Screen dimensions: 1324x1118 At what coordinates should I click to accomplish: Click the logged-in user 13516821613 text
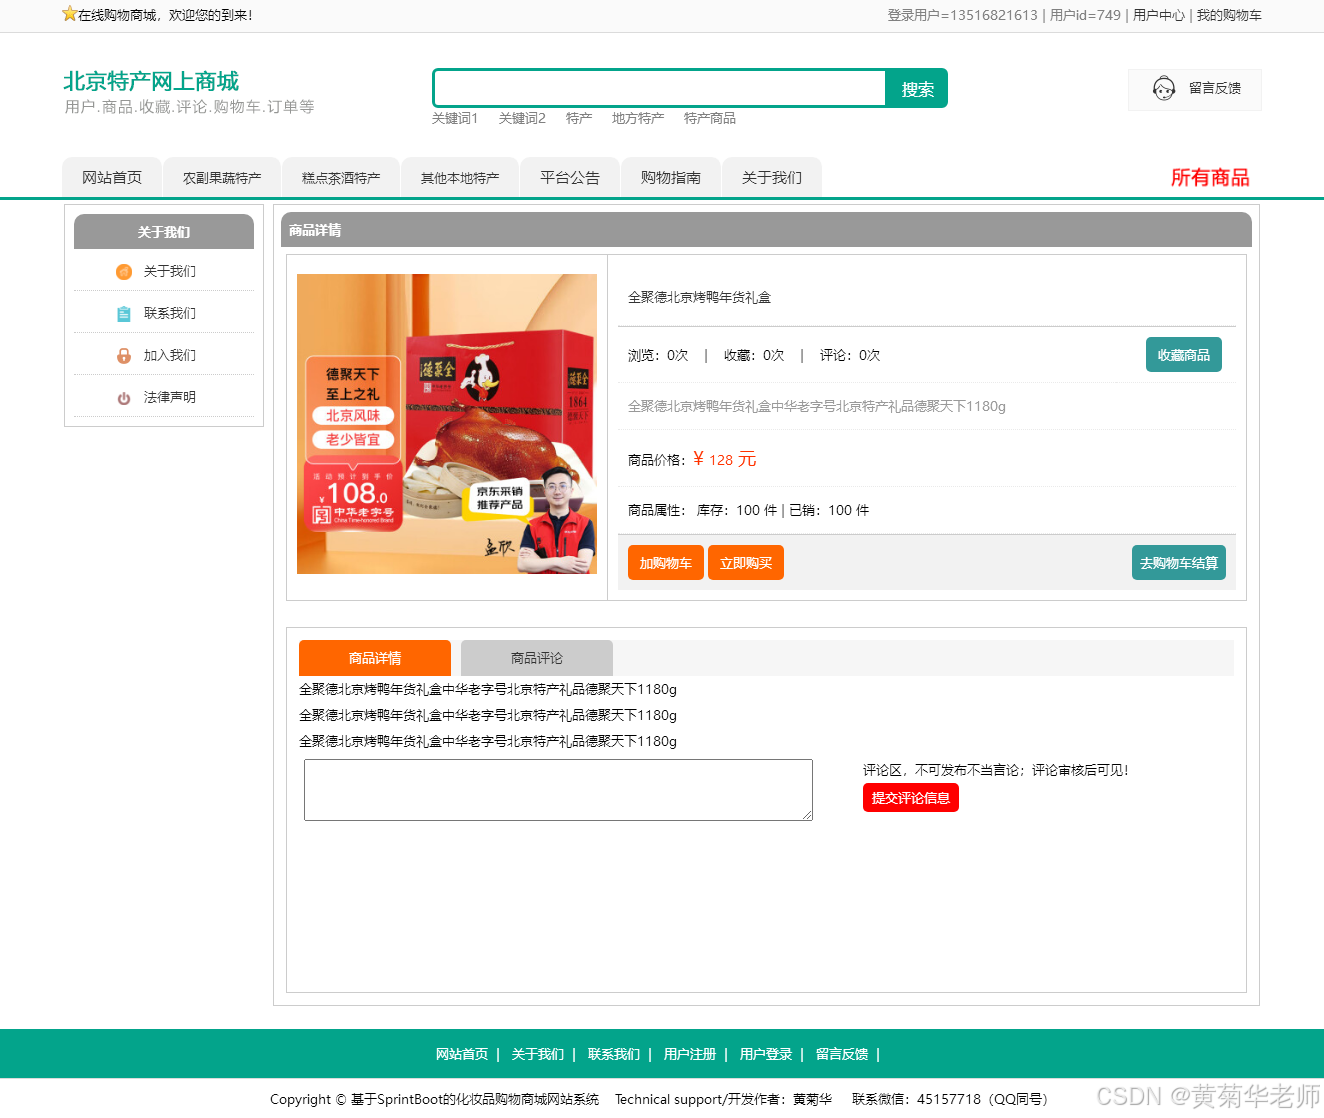[962, 15]
